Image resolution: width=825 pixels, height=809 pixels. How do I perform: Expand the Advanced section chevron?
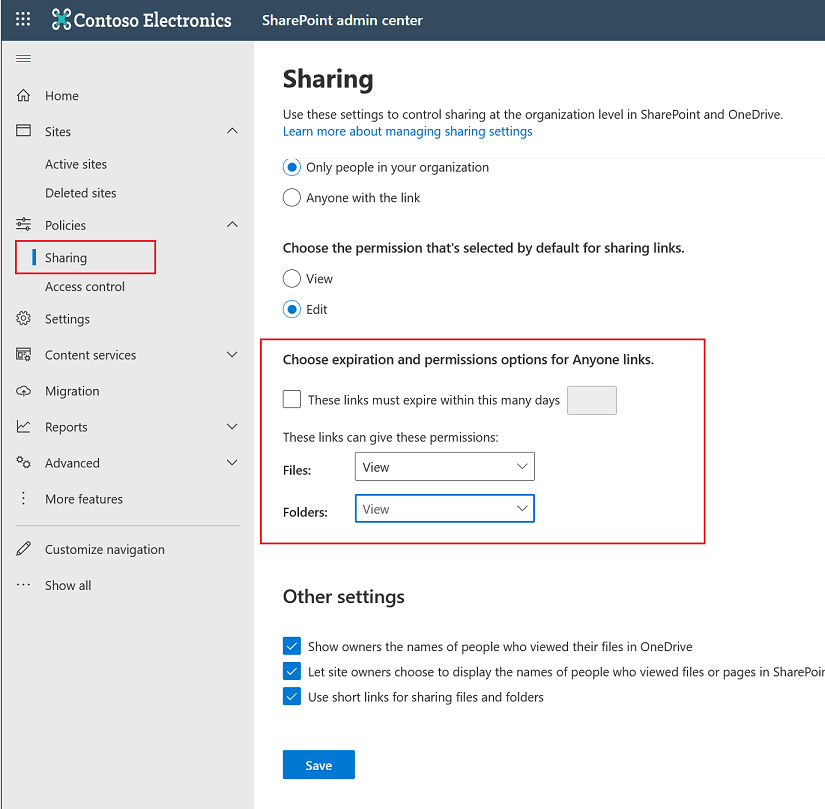[232, 462]
